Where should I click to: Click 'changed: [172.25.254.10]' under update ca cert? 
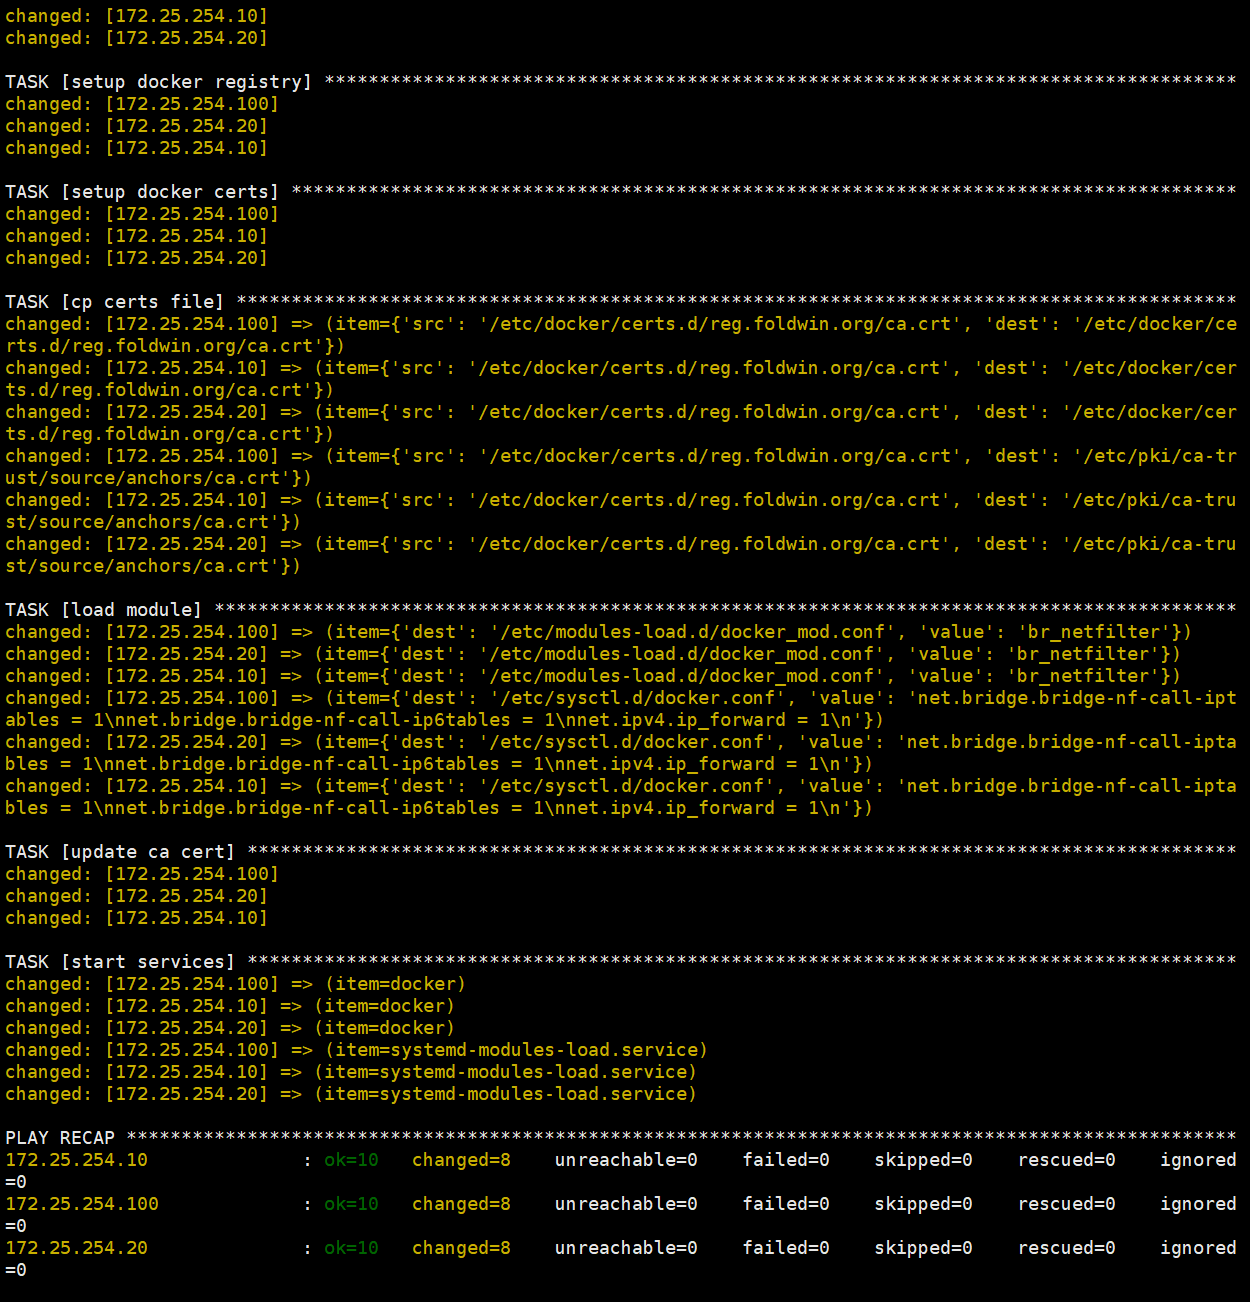tap(137, 918)
